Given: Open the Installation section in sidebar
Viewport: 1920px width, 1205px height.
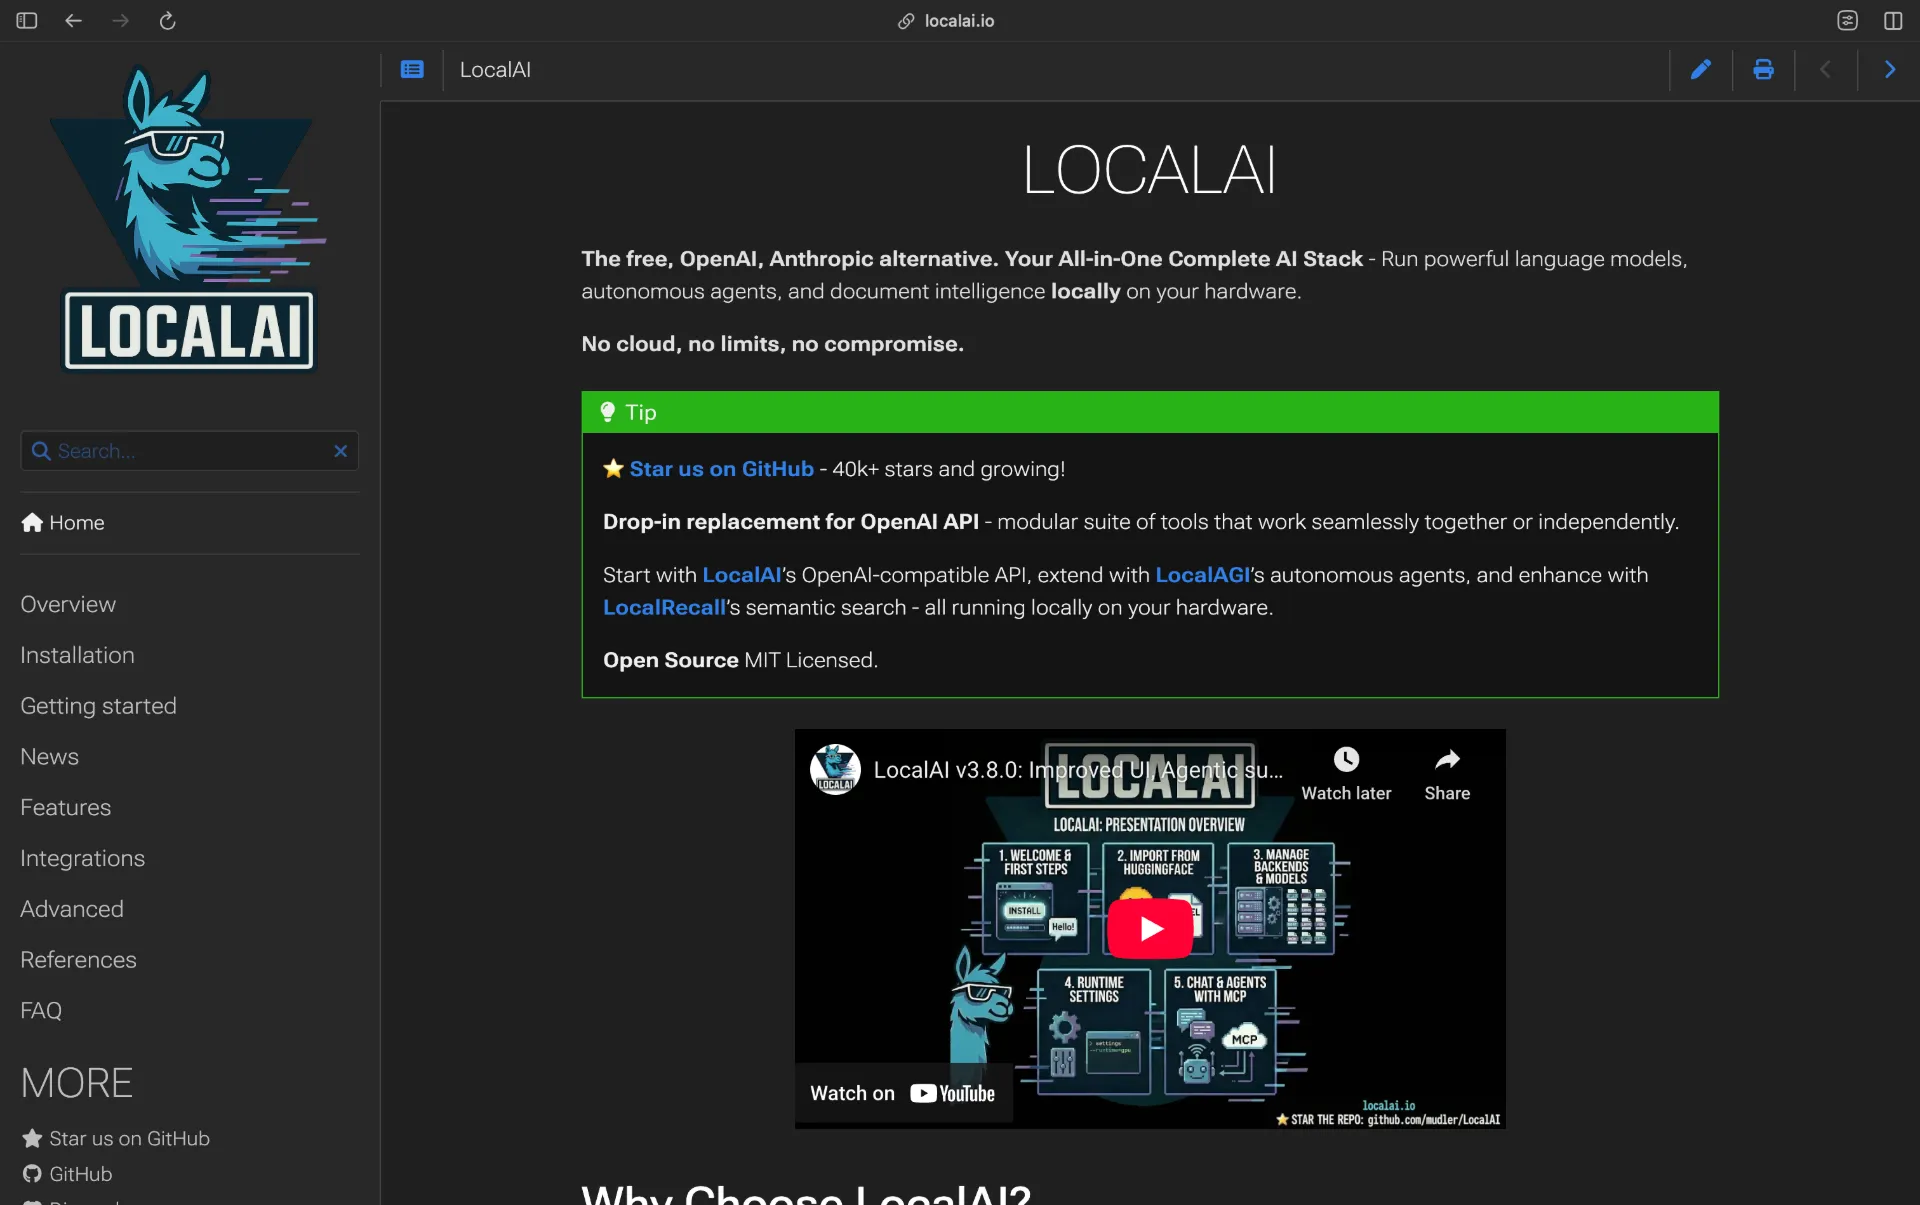Looking at the screenshot, I should point(77,655).
